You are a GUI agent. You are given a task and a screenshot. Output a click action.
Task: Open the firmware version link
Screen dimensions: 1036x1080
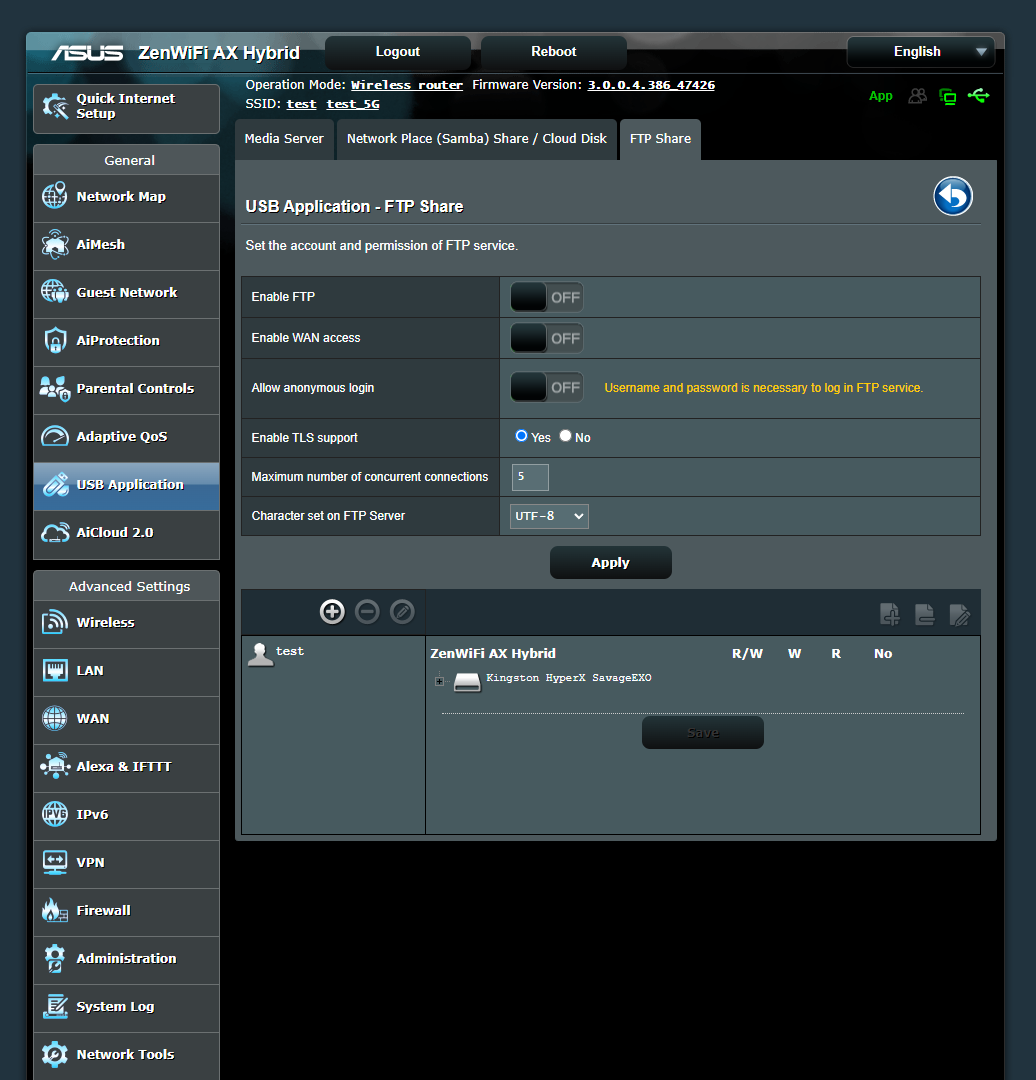[x=650, y=85]
